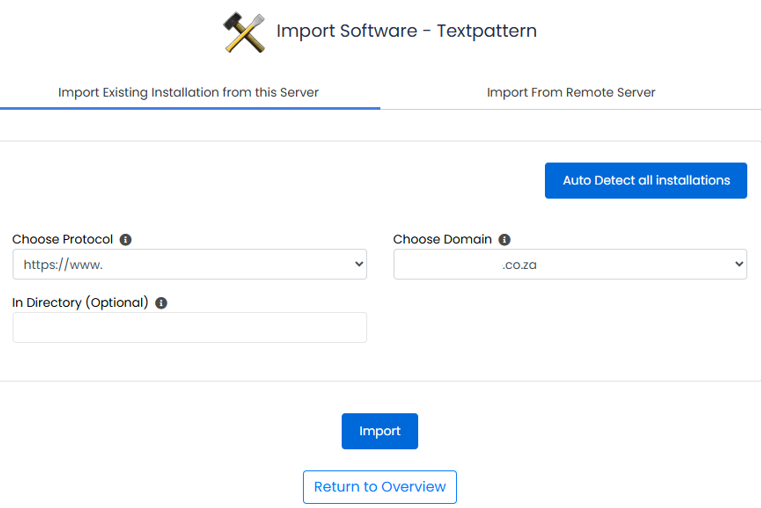
Task: Switch to Import Existing Installation from this Server tab
Action: pyautogui.click(x=188, y=92)
